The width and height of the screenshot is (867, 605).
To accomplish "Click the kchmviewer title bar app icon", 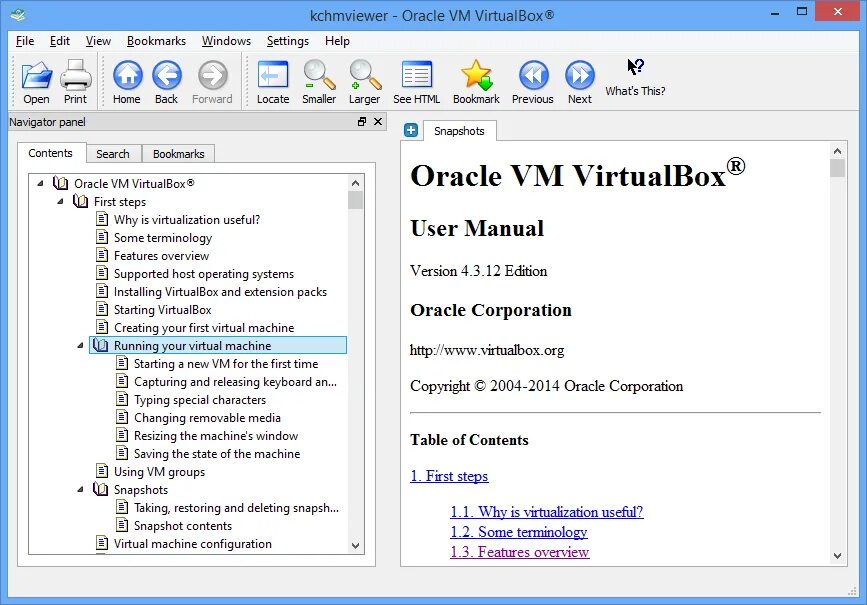I will (17, 15).
